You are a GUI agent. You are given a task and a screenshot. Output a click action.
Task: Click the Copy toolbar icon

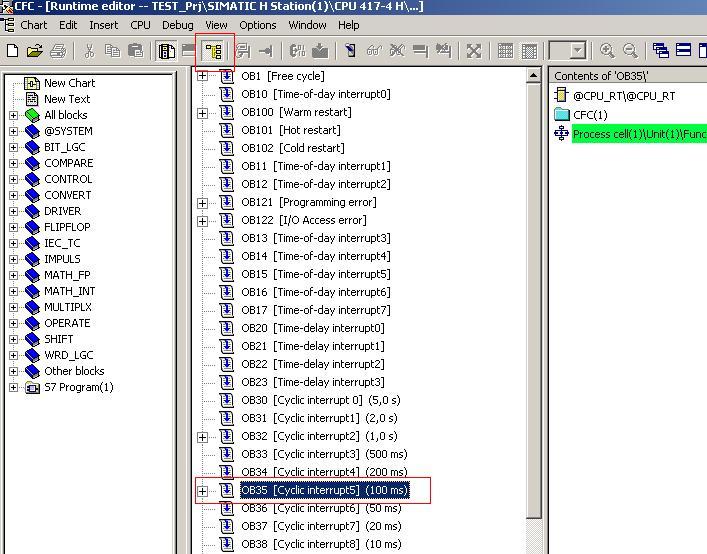(x=112, y=50)
